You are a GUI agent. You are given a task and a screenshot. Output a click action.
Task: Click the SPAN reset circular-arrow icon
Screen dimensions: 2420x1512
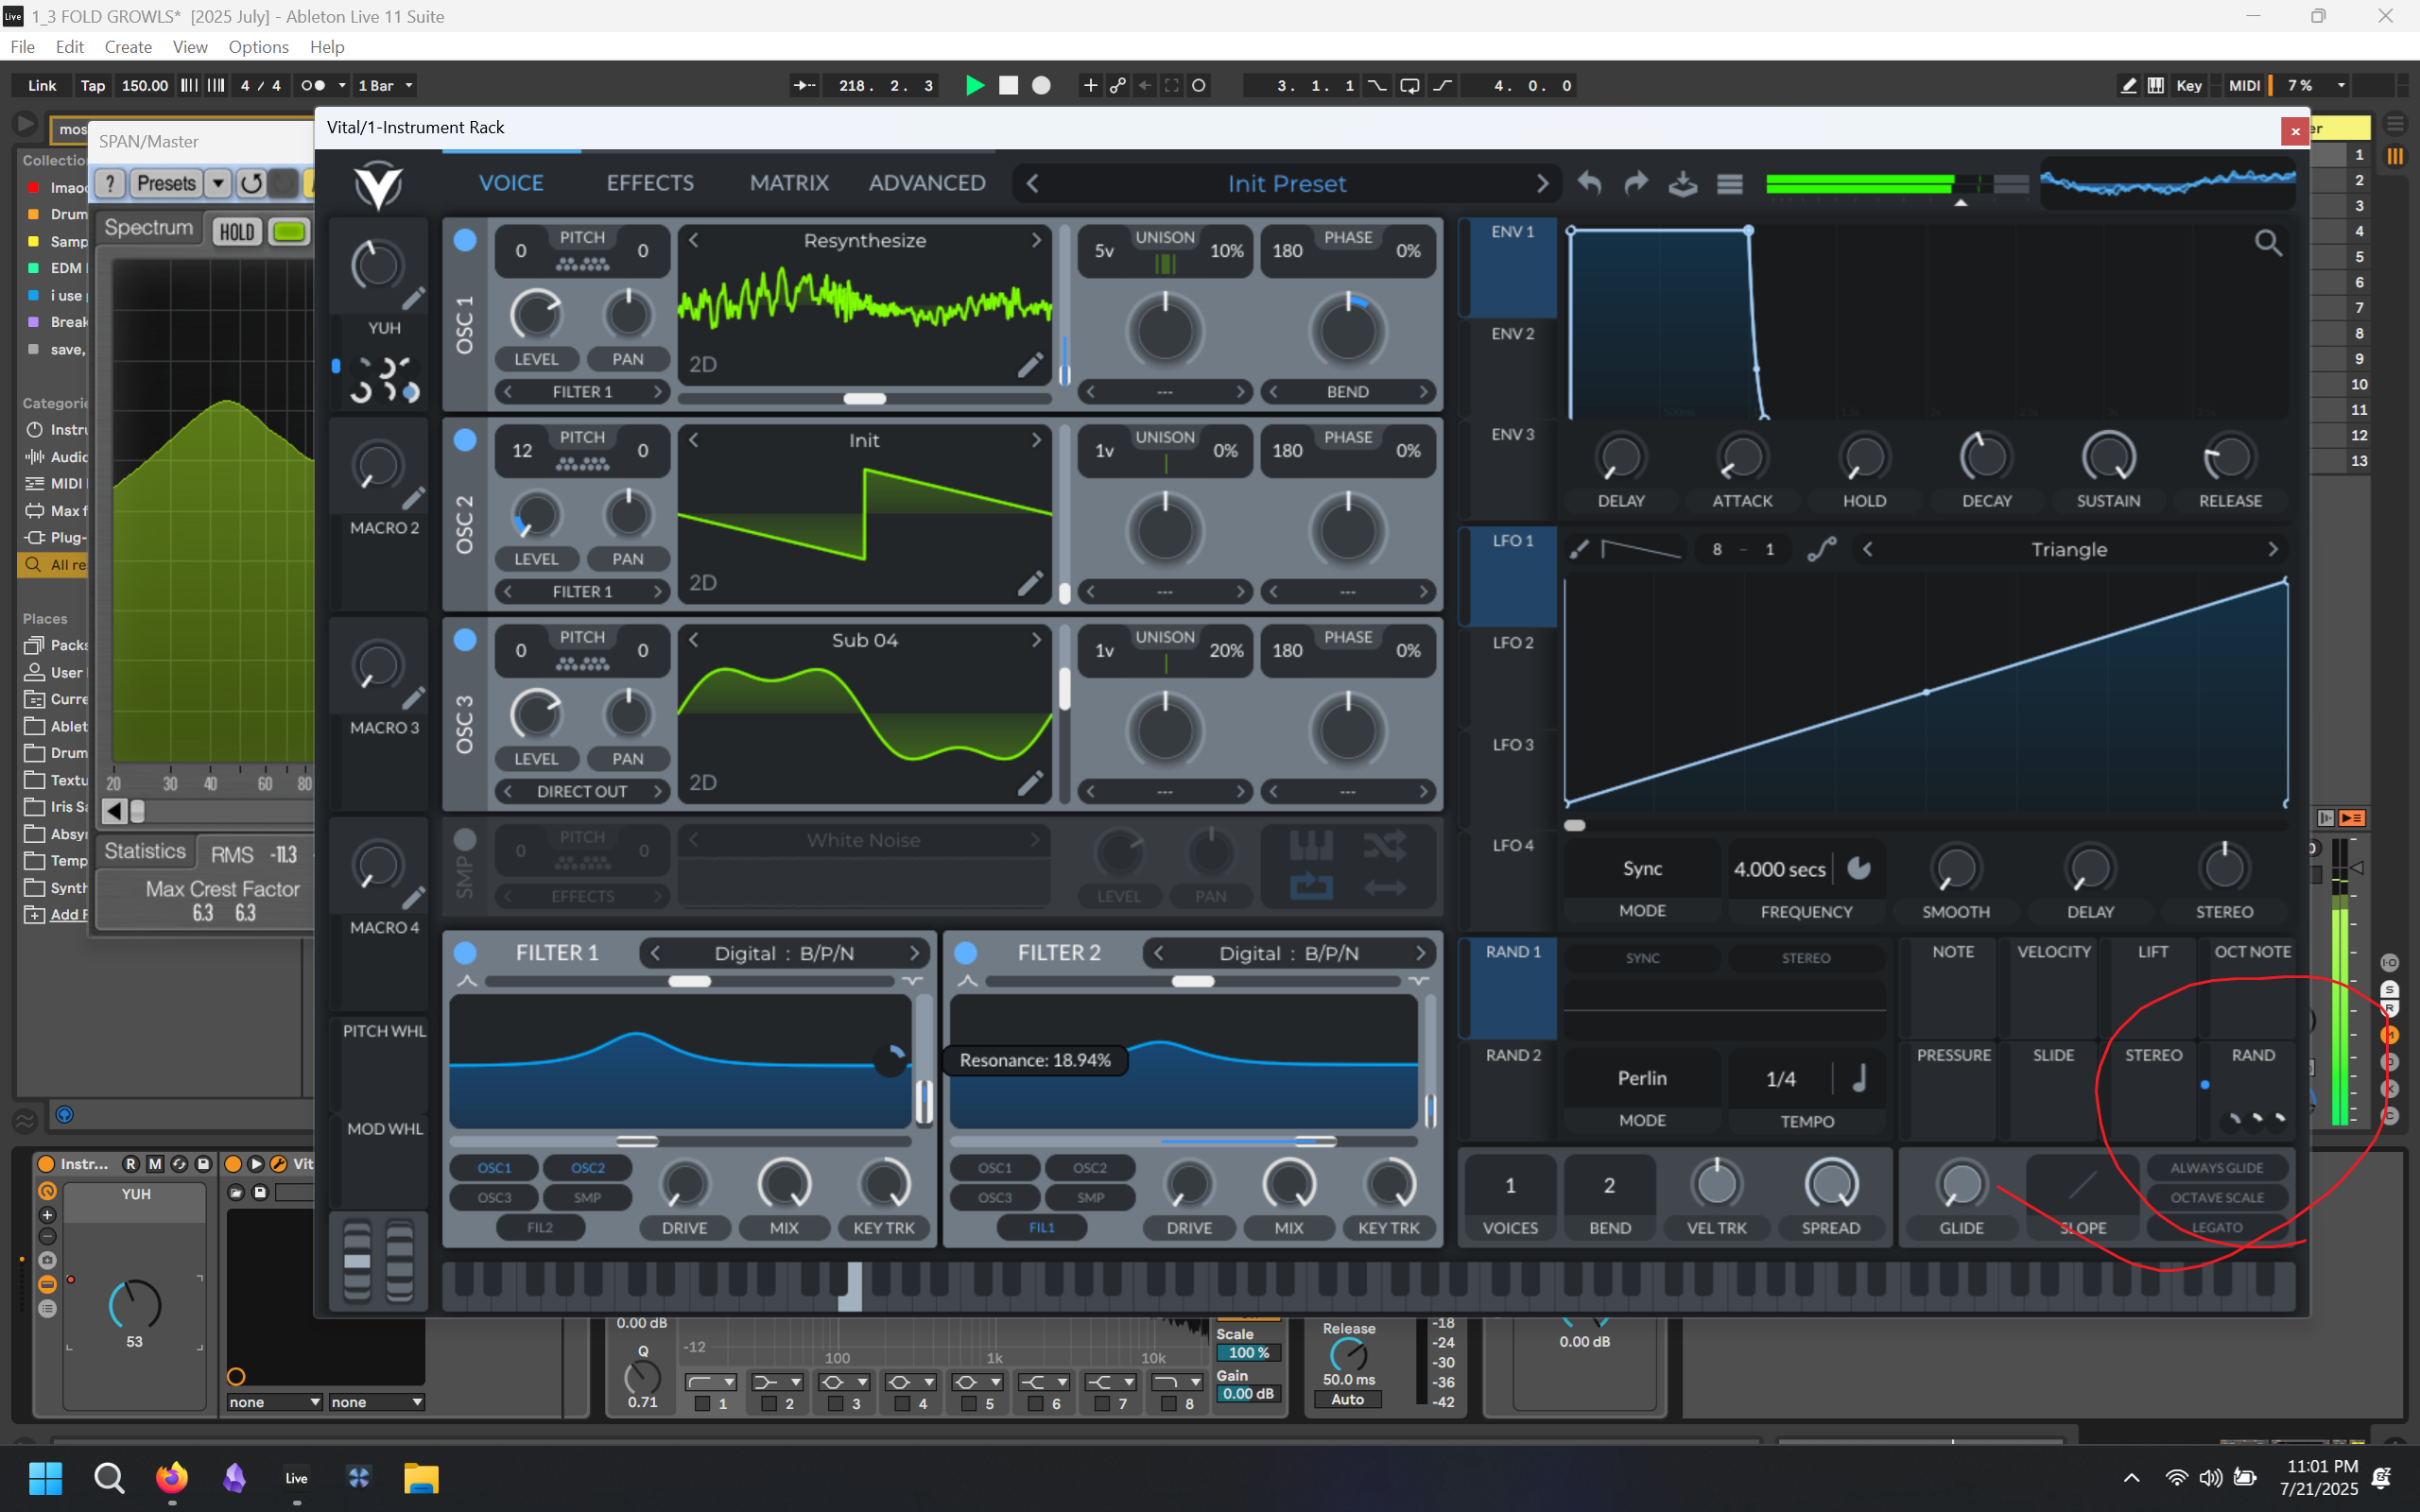(x=251, y=183)
